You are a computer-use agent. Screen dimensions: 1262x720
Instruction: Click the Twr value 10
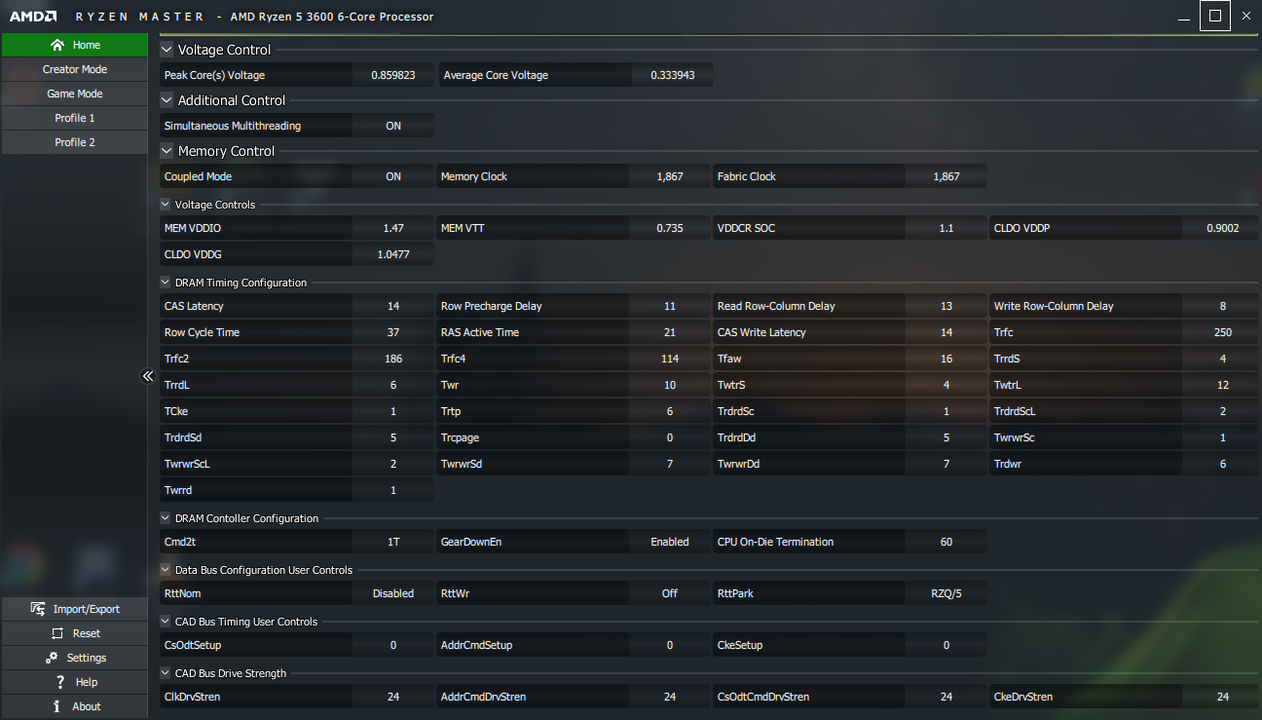pyautogui.click(x=670, y=385)
